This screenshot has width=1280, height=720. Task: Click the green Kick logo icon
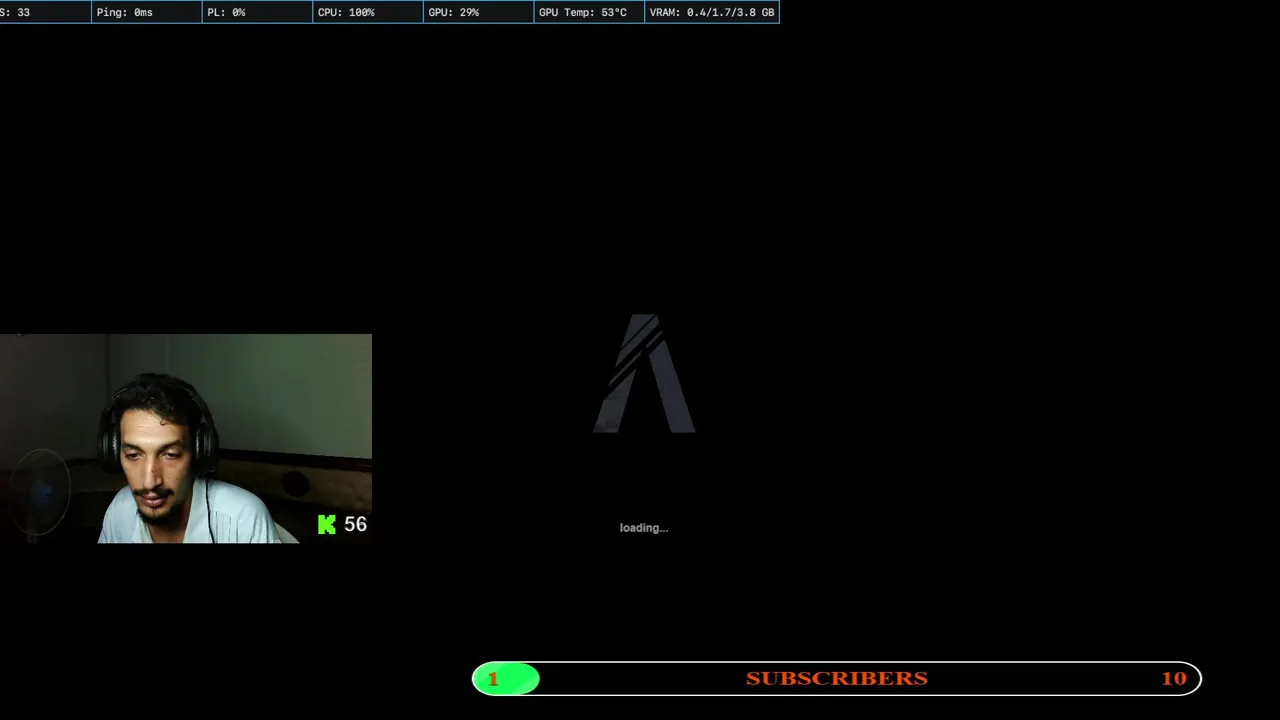pyautogui.click(x=327, y=525)
